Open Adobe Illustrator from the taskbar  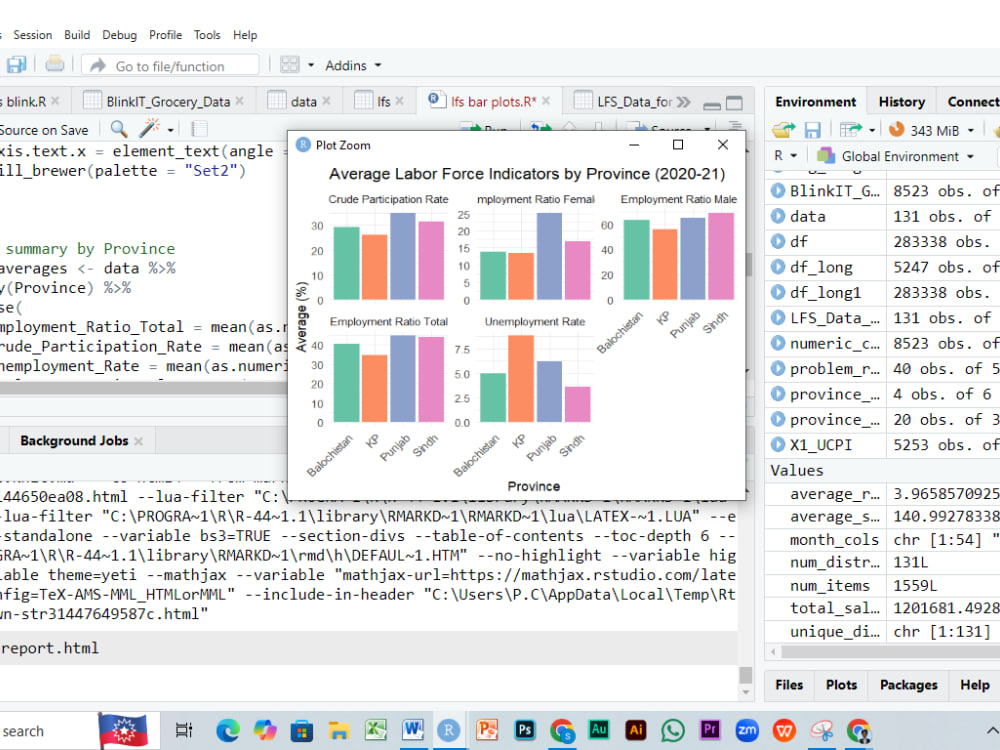click(x=636, y=730)
